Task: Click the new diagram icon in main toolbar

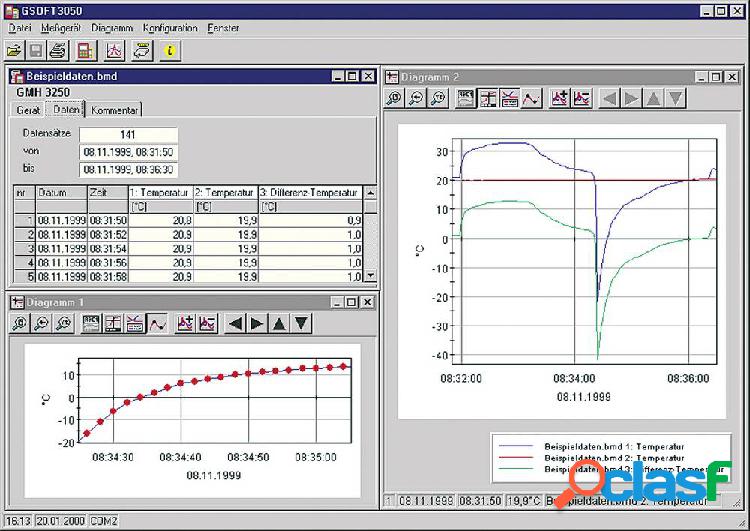Action: [x=114, y=50]
